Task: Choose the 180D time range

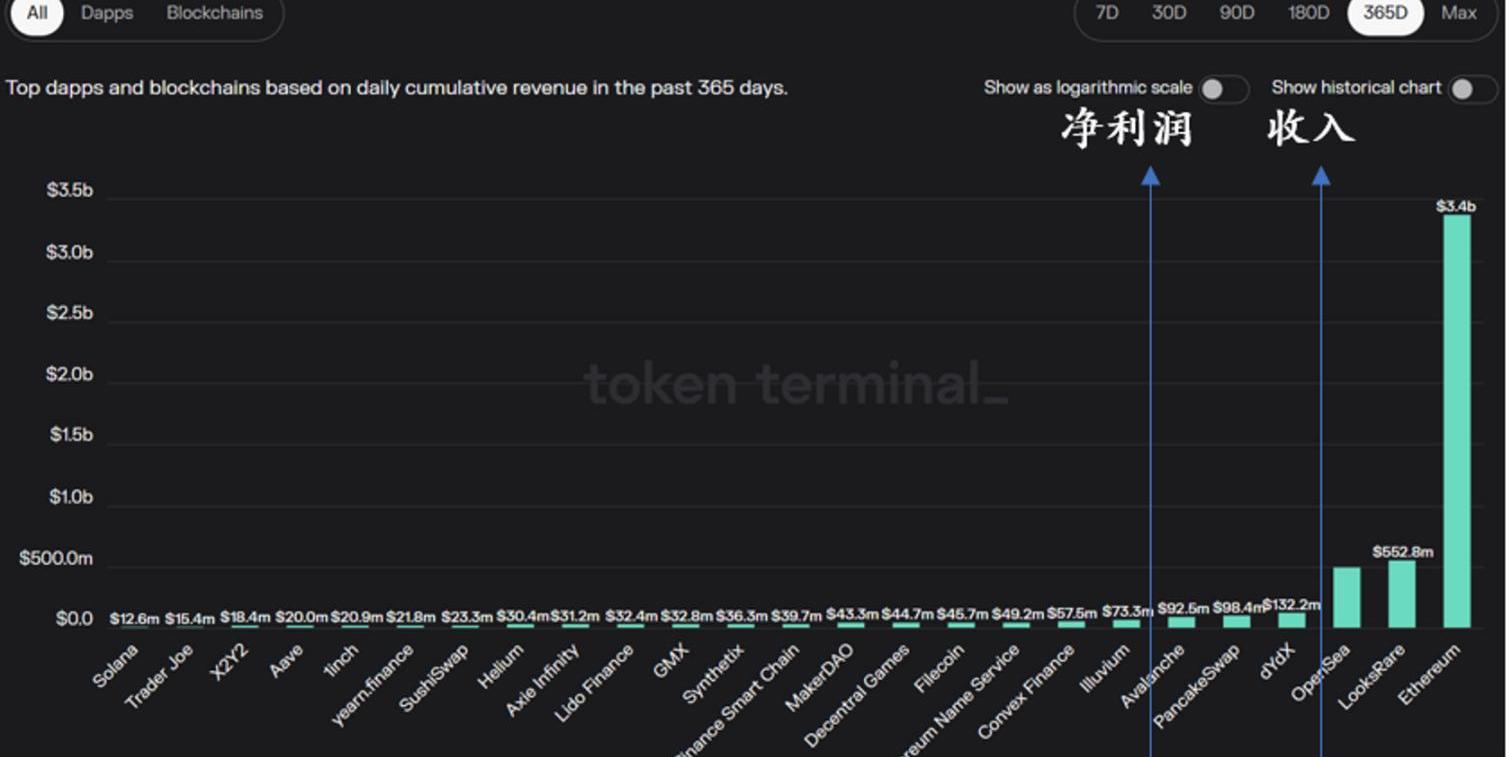Action: pos(1308,14)
